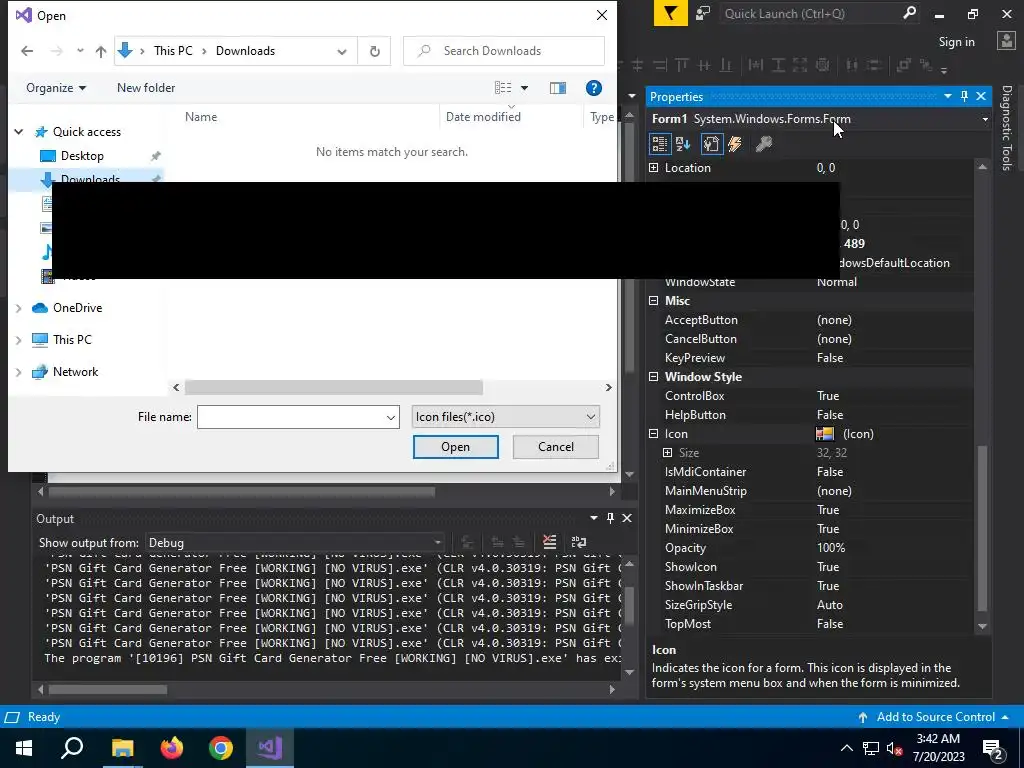Expand This PC in navigation pane

pos(19,340)
